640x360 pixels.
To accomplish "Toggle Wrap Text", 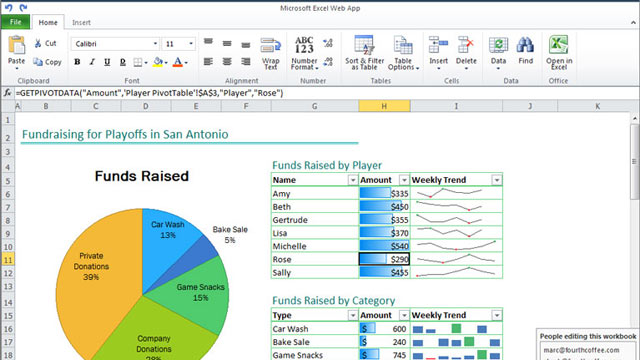I will pos(270,54).
